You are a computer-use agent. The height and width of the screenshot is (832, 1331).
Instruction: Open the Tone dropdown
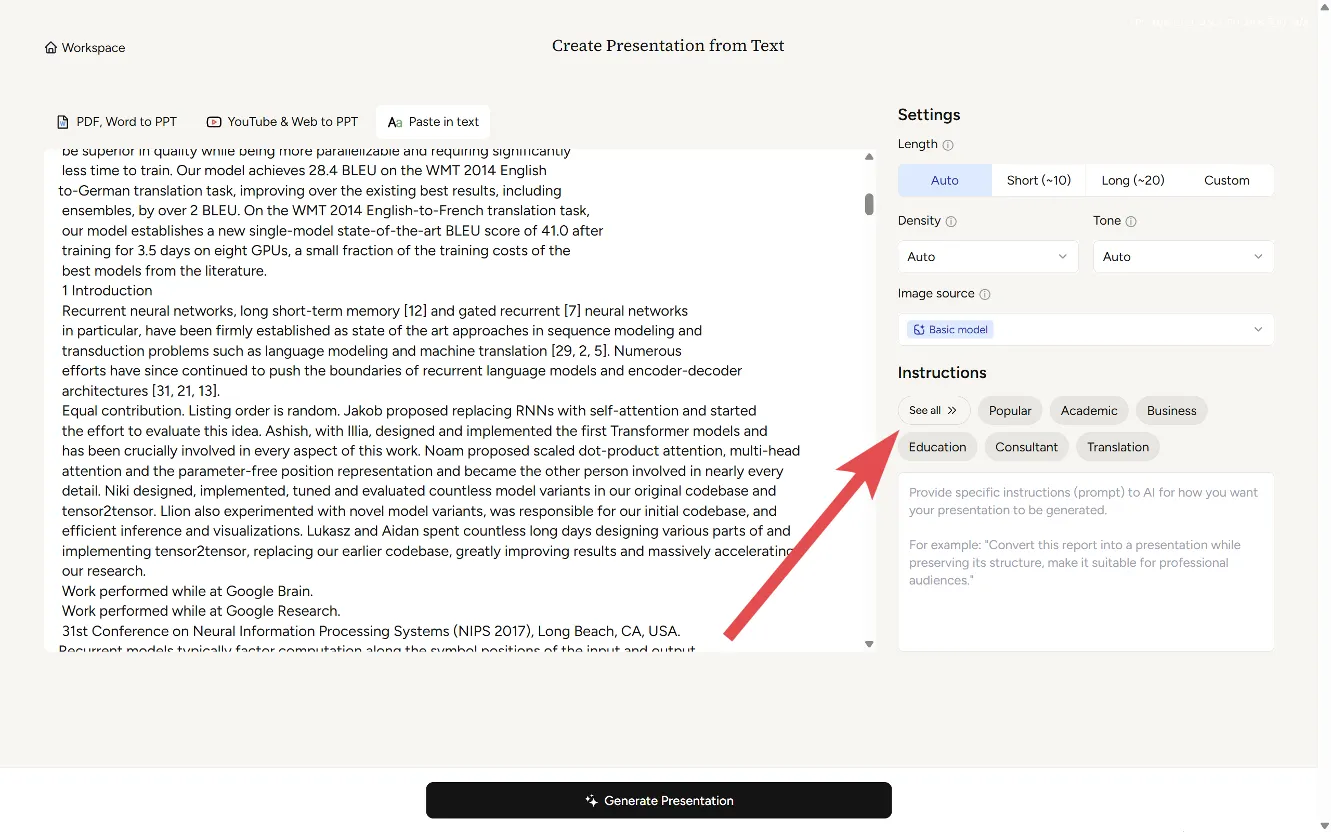coord(1182,257)
